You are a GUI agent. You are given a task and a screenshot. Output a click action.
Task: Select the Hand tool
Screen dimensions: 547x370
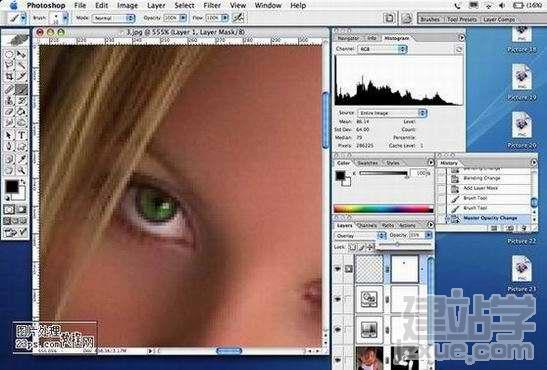[9, 170]
